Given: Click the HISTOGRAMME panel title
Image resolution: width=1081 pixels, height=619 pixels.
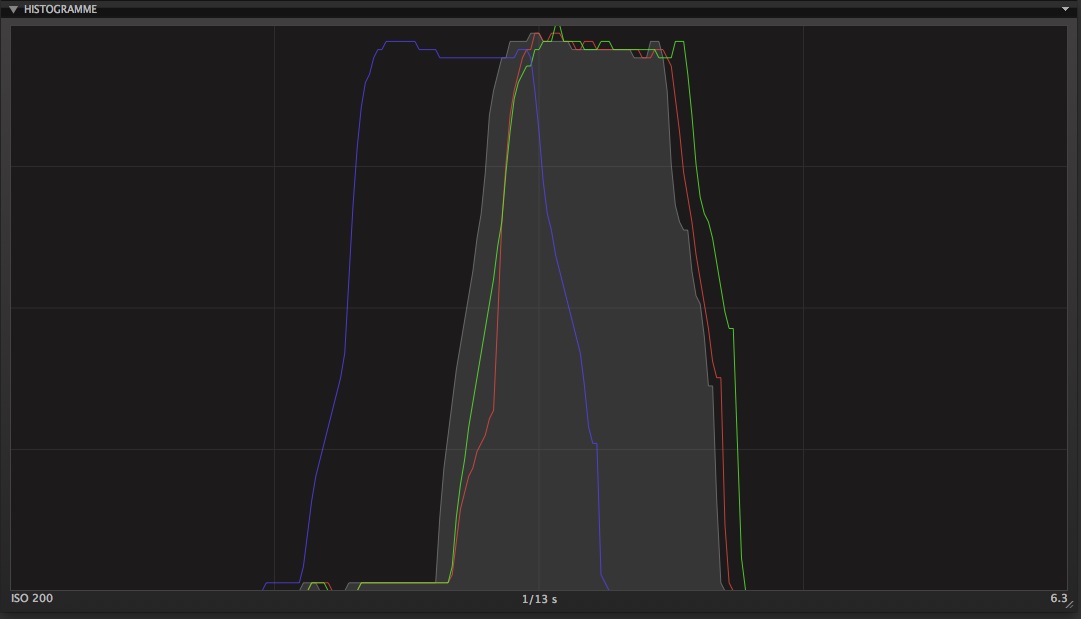Looking at the screenshot, I should click(x=60, y=10).
